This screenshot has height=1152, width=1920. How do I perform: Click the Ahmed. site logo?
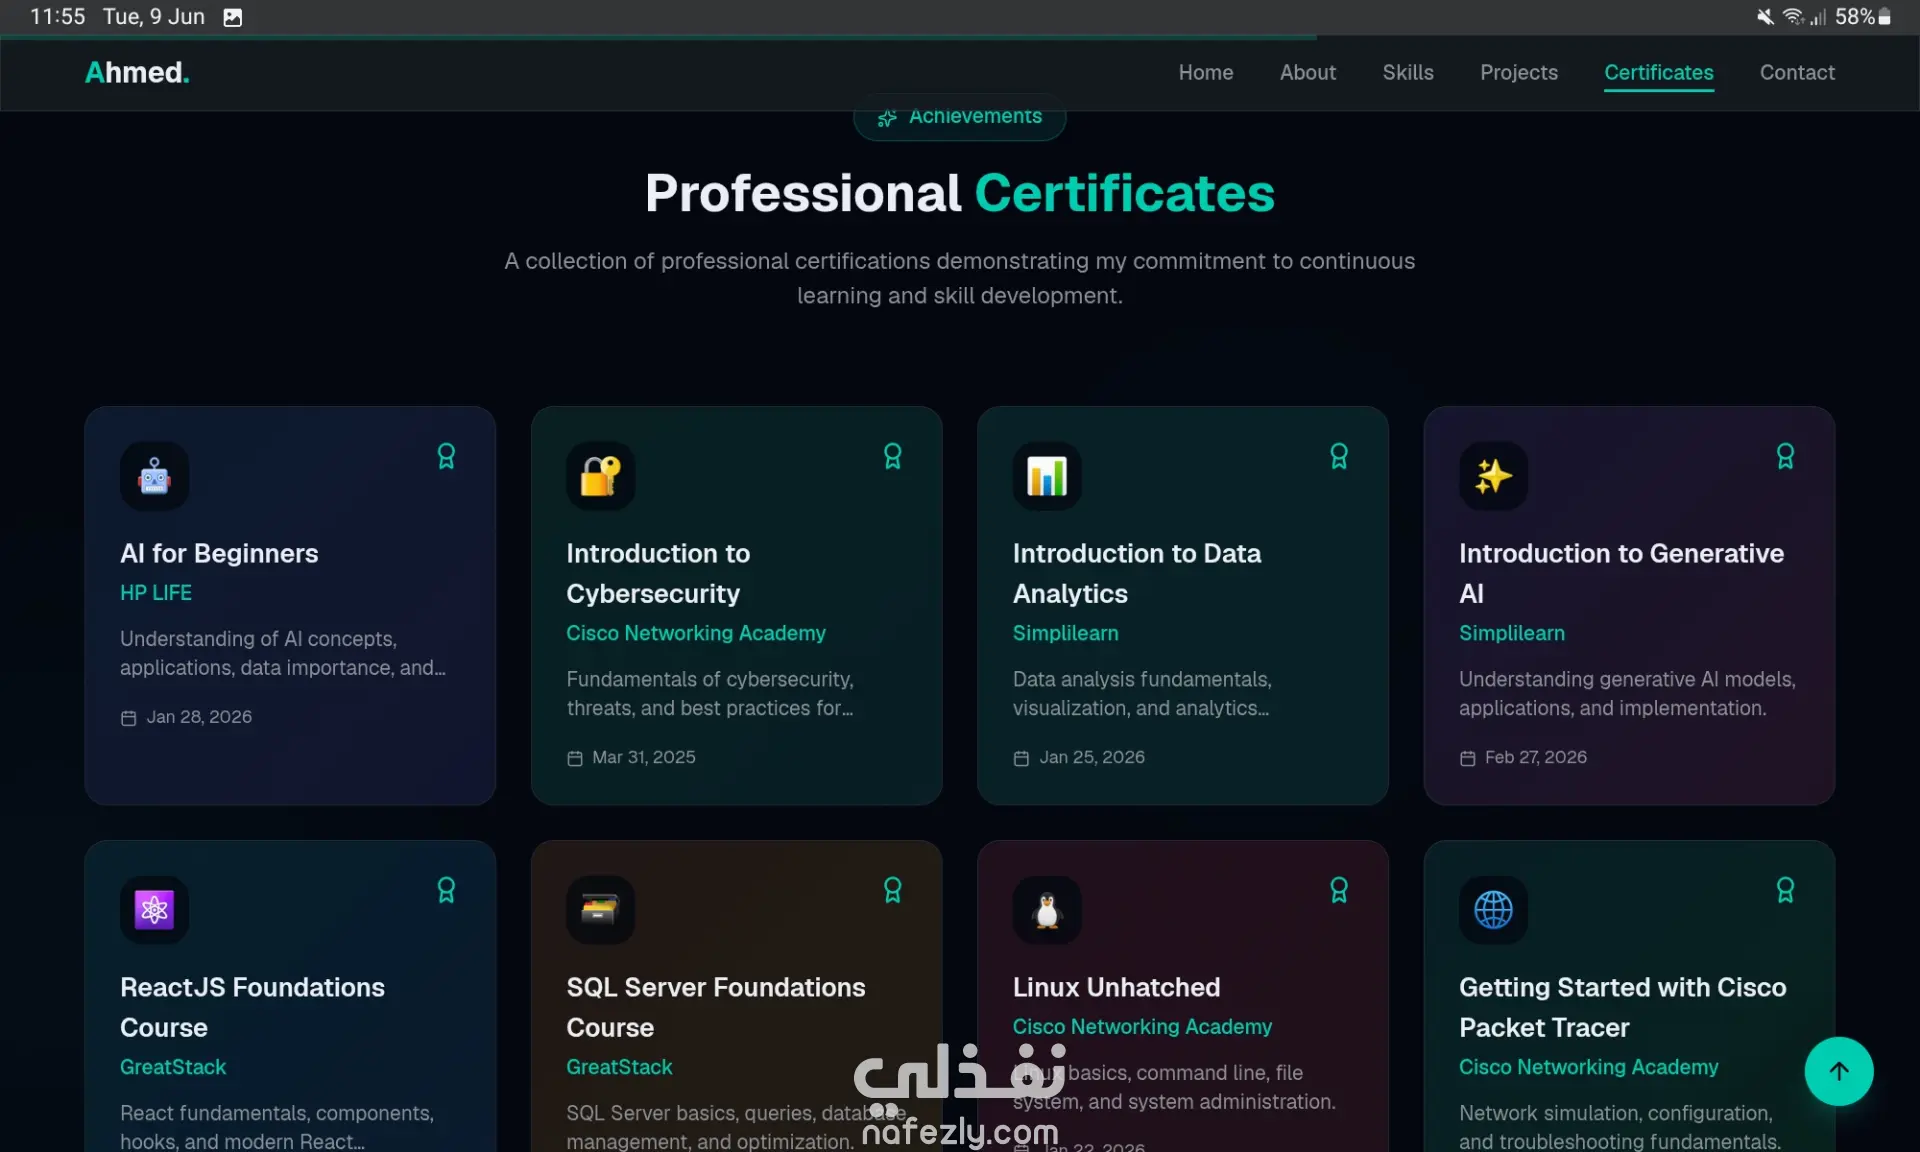pyautogui.click(x=137, y=73)
